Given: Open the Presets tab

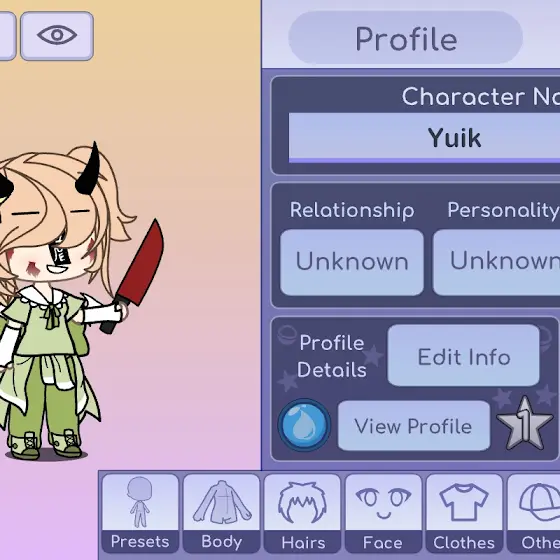Looking at the screenshot, I should point(140,513).
